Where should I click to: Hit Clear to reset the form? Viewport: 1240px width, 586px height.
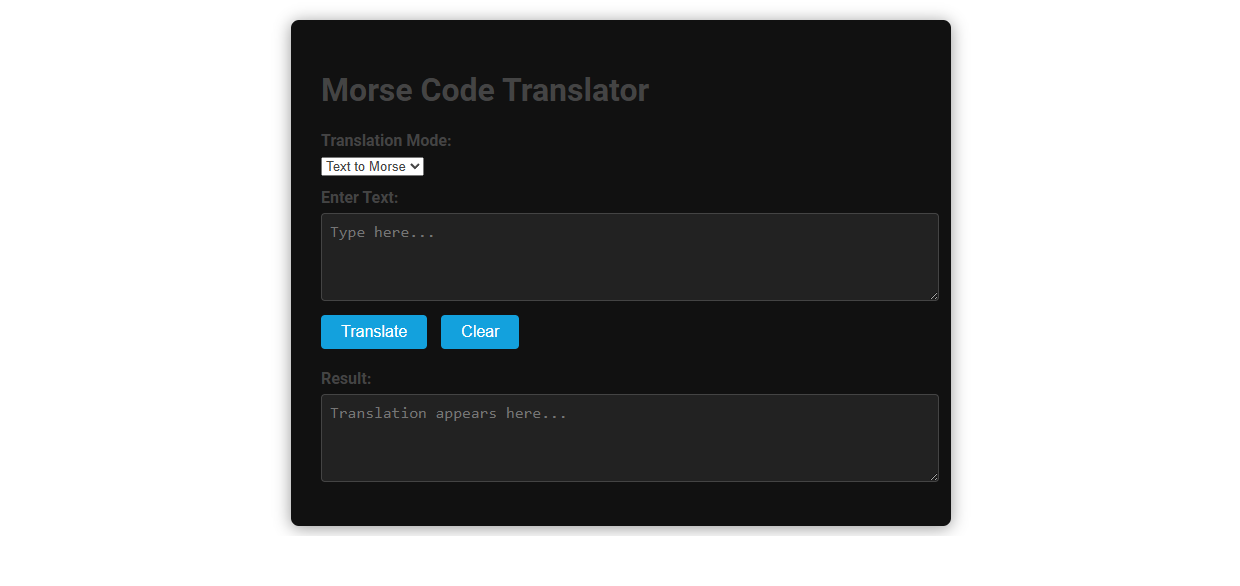click(479, 331)
